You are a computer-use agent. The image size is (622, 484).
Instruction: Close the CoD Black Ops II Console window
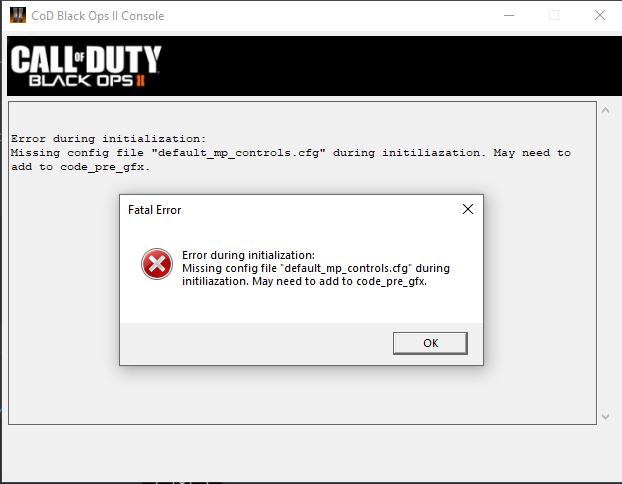click(600, 15)
